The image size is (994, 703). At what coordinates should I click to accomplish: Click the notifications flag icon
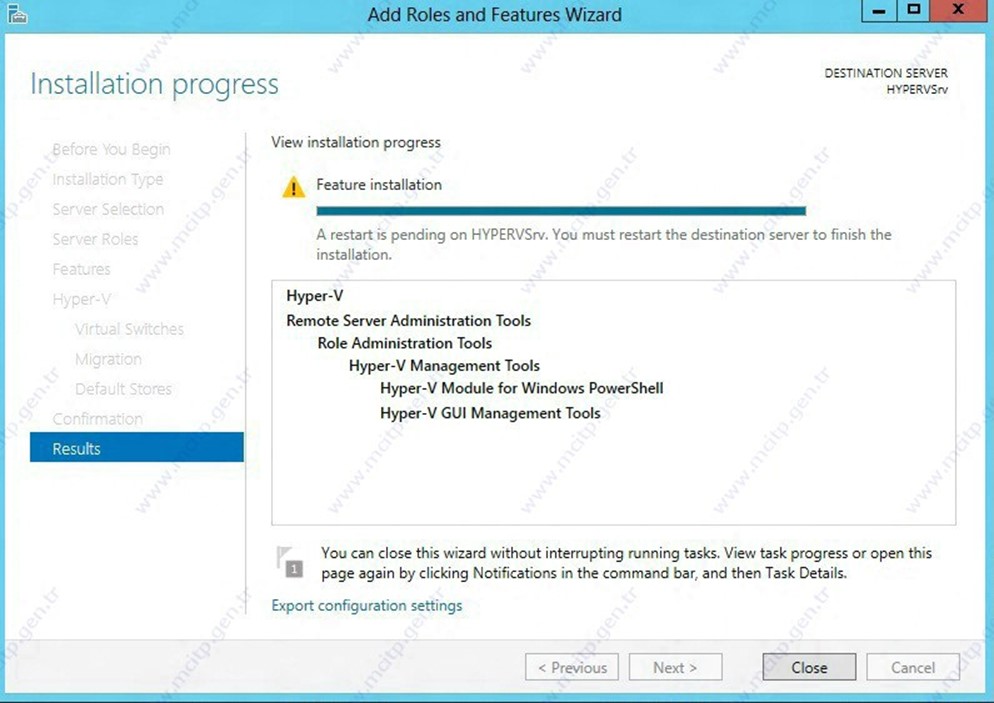click(289, 561)
